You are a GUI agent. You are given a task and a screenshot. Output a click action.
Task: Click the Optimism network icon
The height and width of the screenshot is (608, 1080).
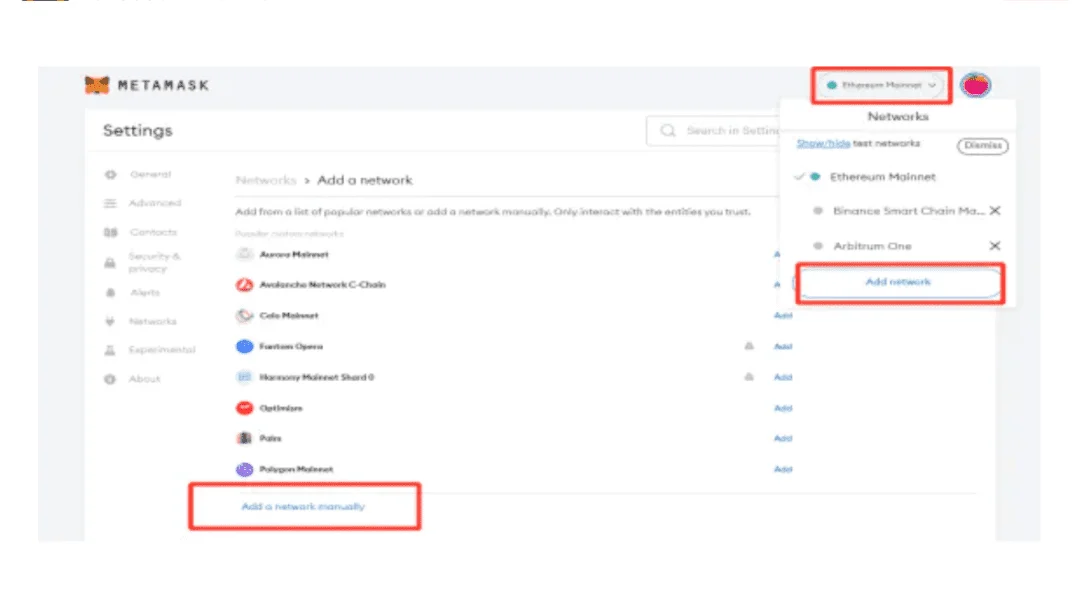click(x=244, y=408)
